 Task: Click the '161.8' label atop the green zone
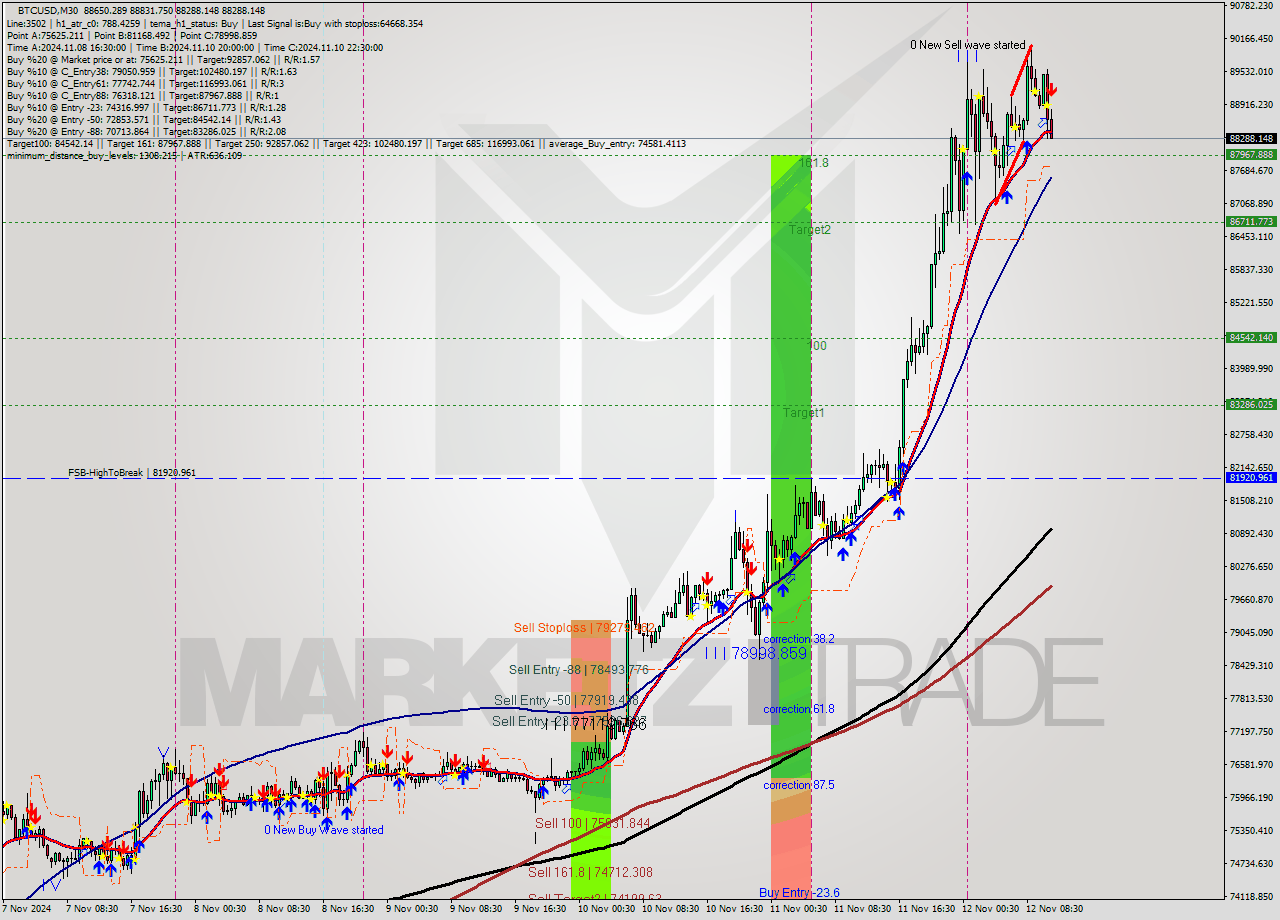click(814, 162)
